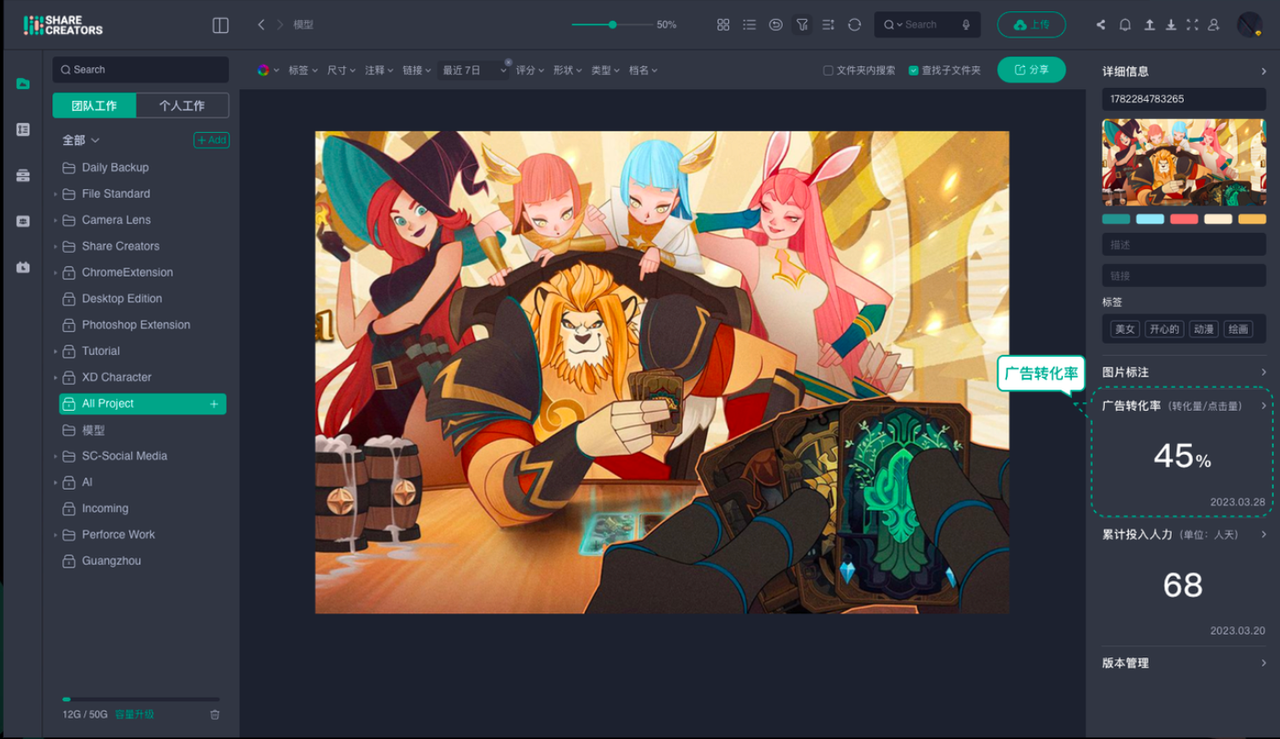
Task: Uncheck 查找子文件夹 checkbox
Action: (x=914, y=70)
